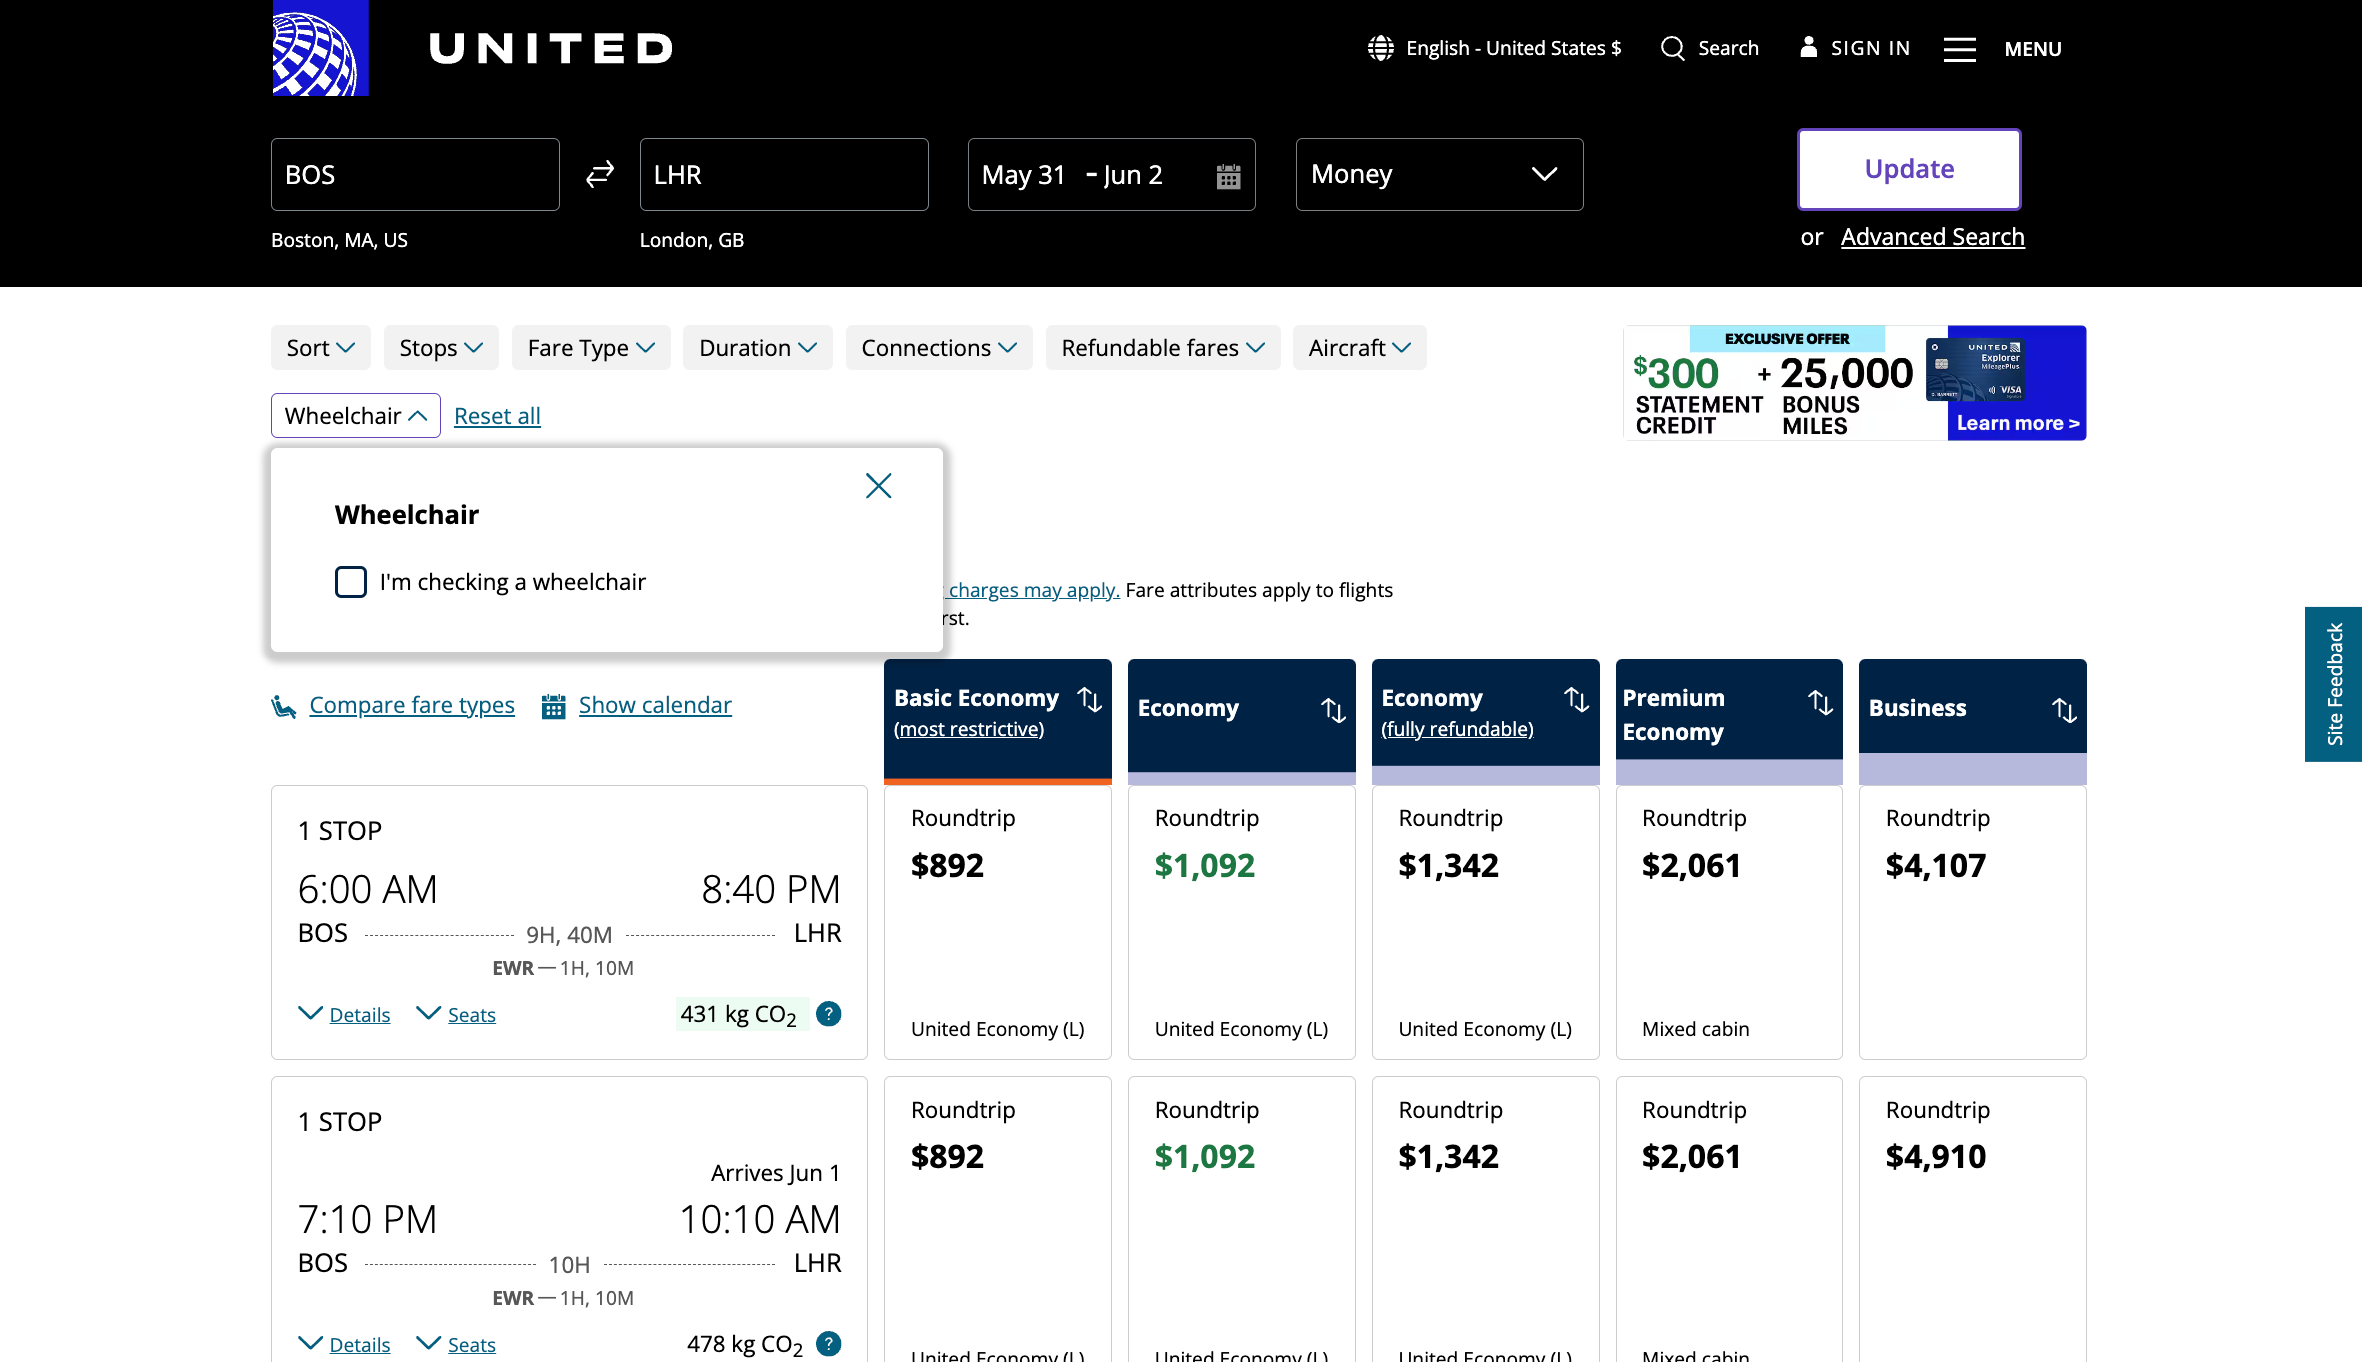Sort by Business fare column arrows

(x=2064, y=710)
